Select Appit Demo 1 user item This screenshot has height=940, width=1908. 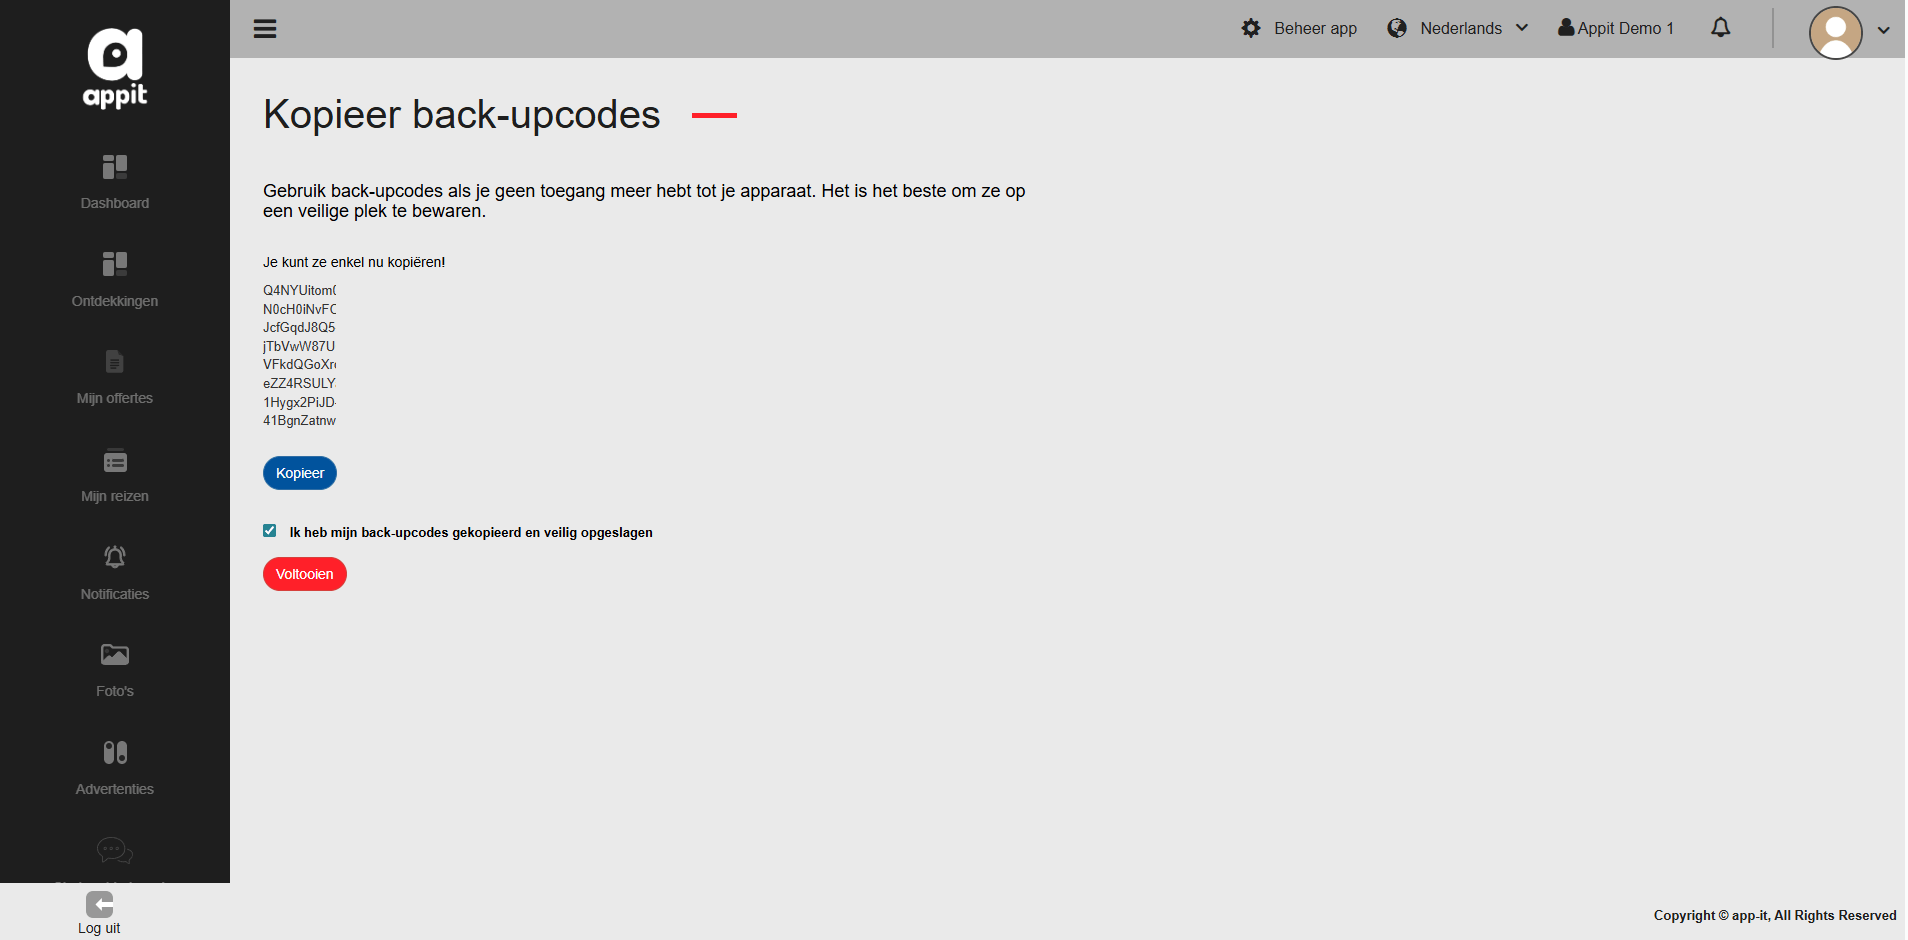1616,28
